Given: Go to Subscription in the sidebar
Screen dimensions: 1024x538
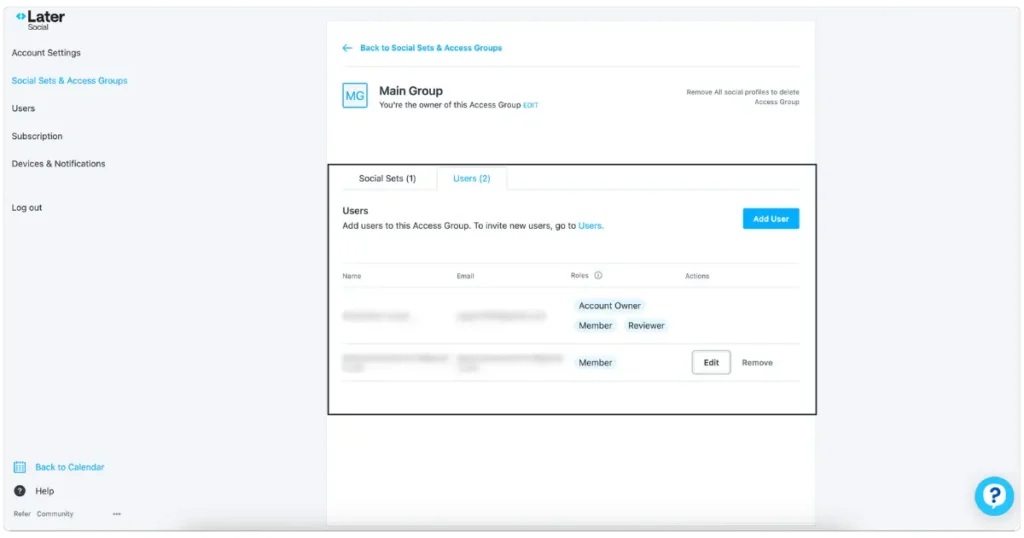Looking at the screenshot, I should pyautogui.click(x=37, y=136).
